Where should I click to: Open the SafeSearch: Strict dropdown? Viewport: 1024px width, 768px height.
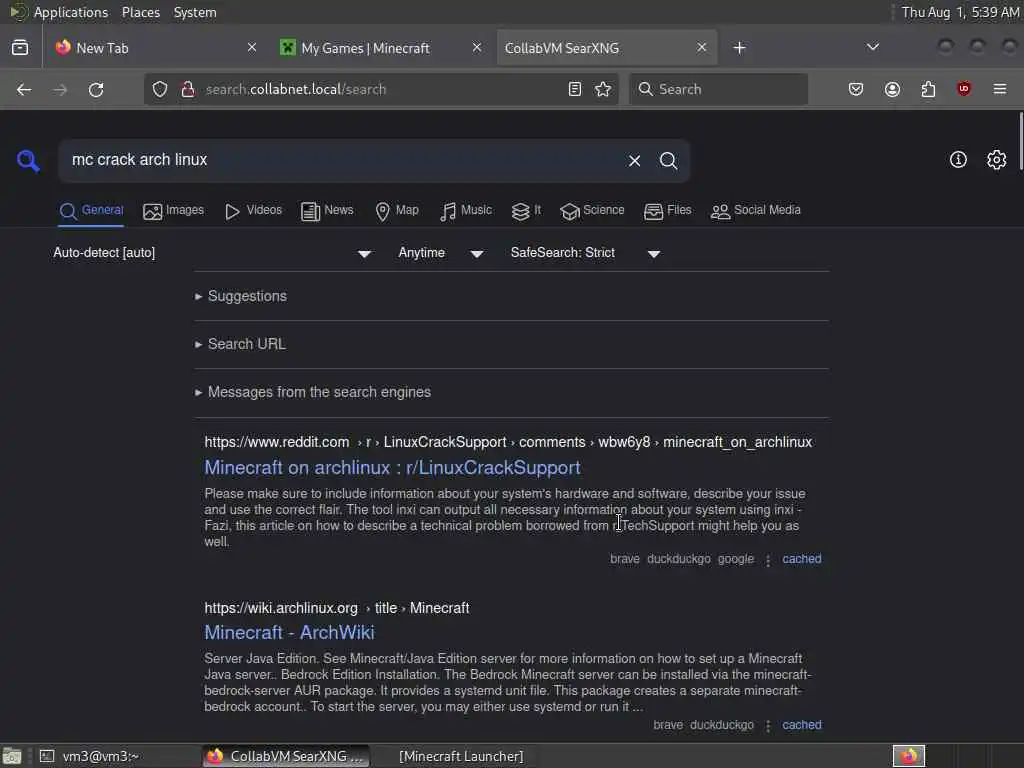[585, 253]
